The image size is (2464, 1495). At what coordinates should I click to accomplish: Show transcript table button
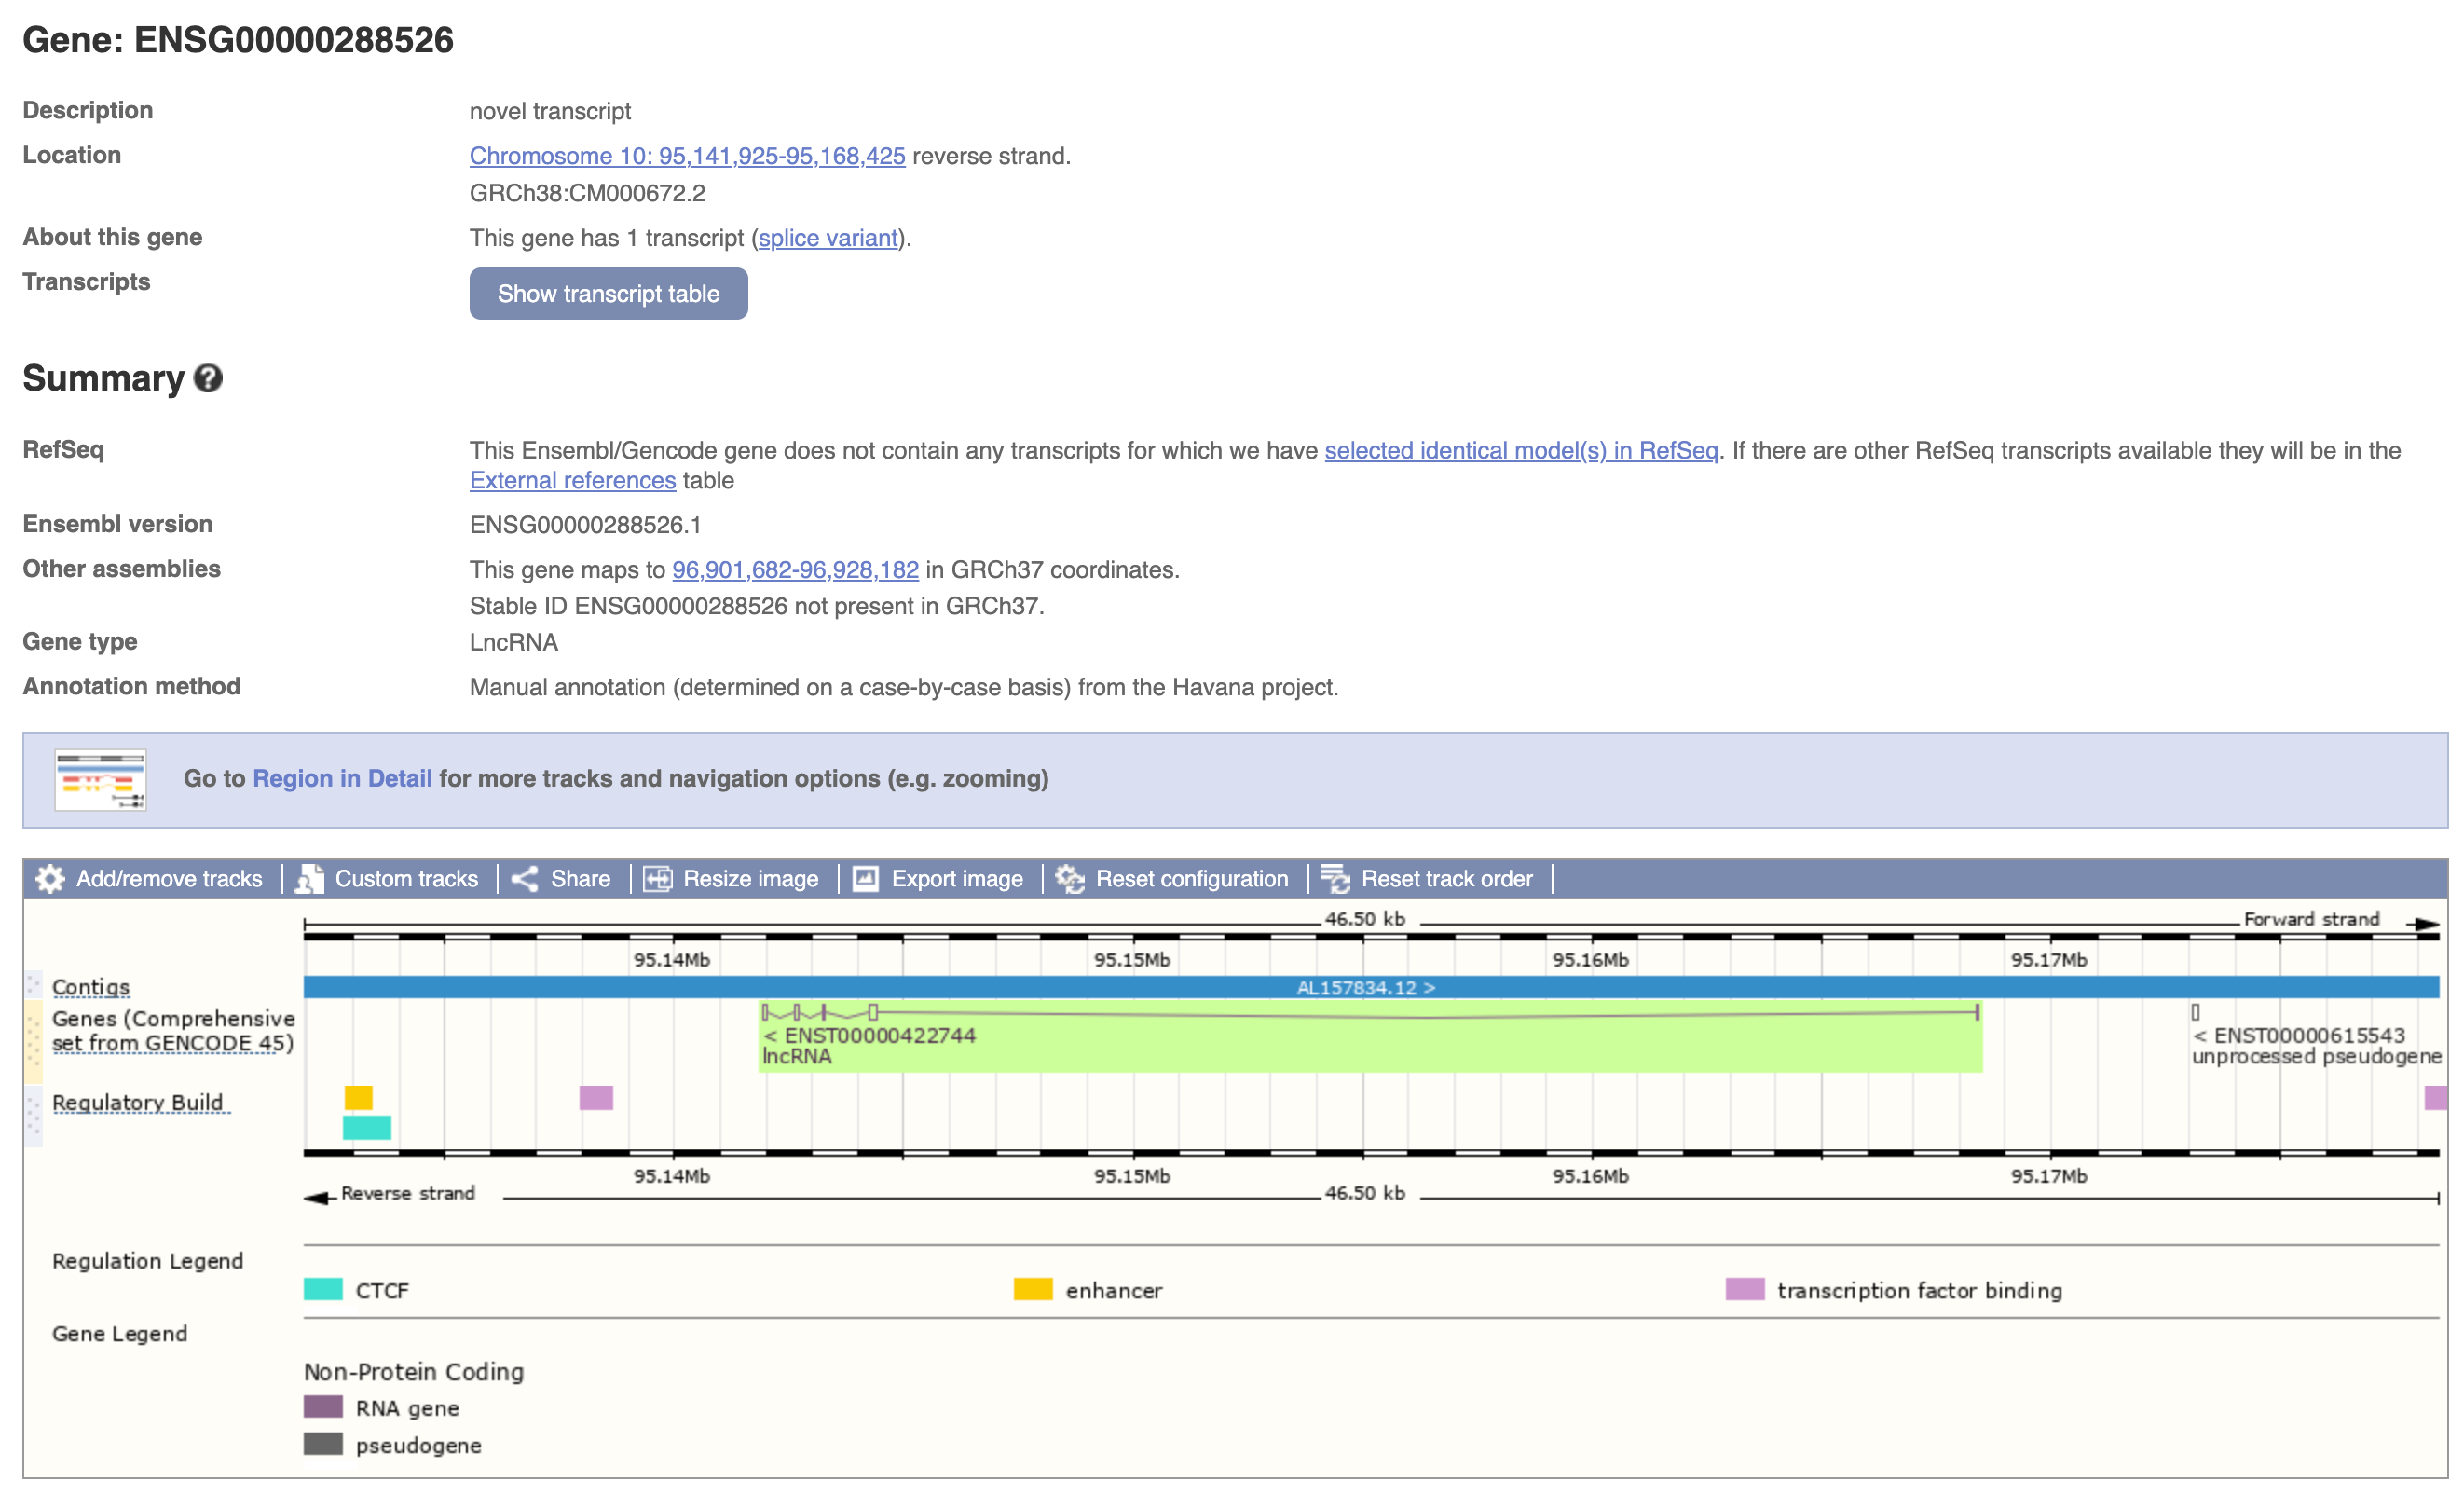[608, 294]
